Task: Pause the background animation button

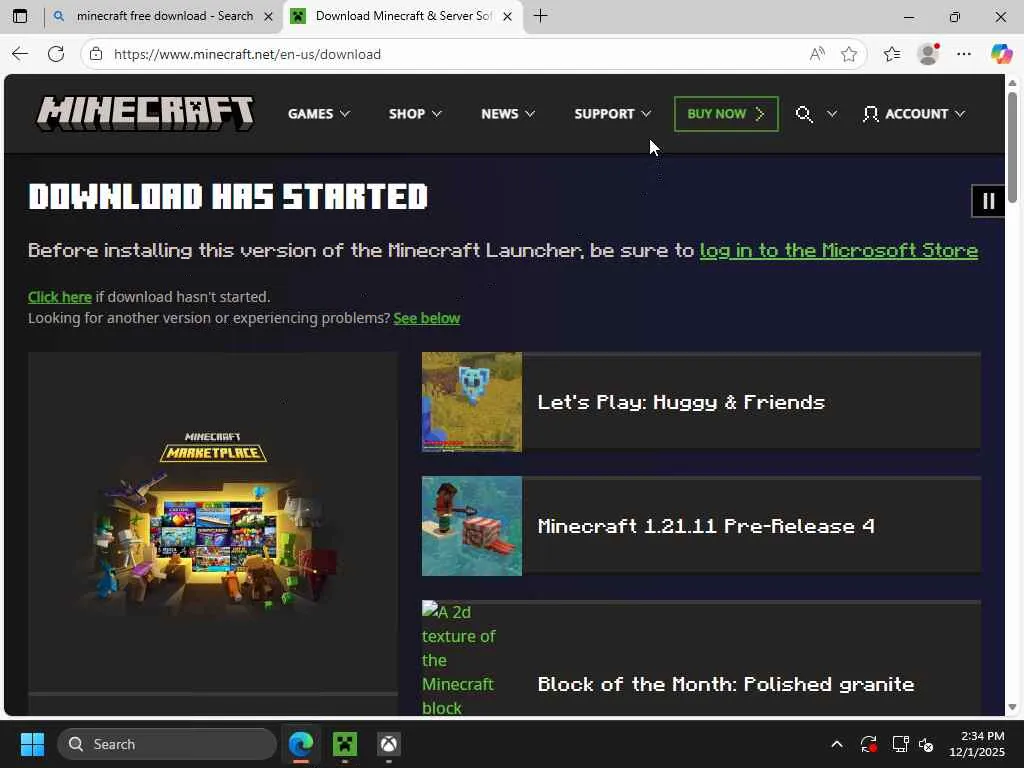Action: click(x=989, y=200)
